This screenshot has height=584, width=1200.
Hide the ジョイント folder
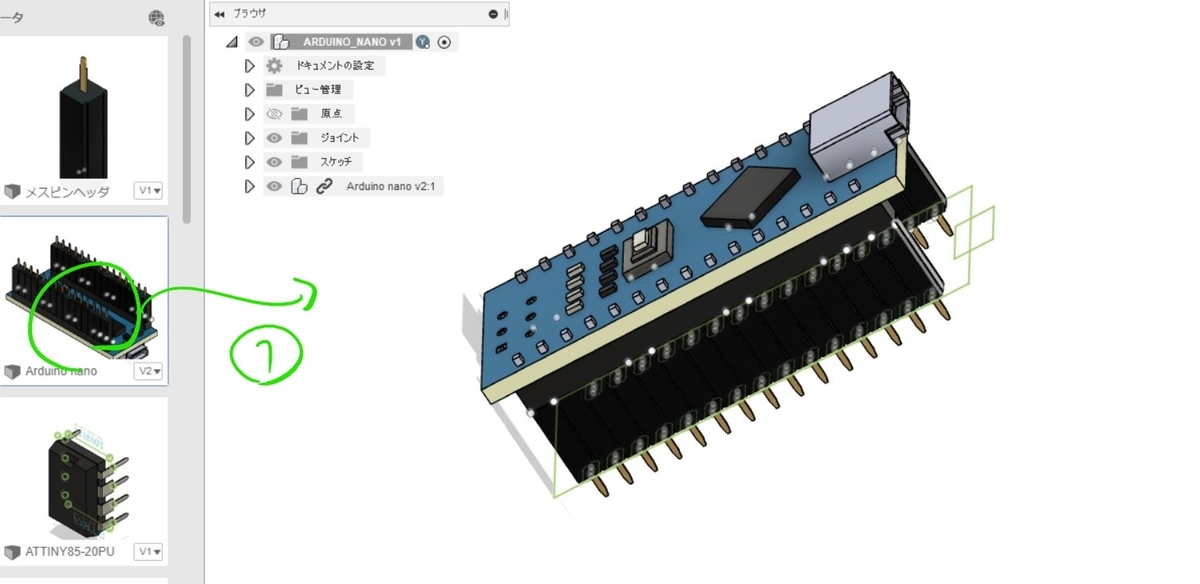[x=274, y=138]
